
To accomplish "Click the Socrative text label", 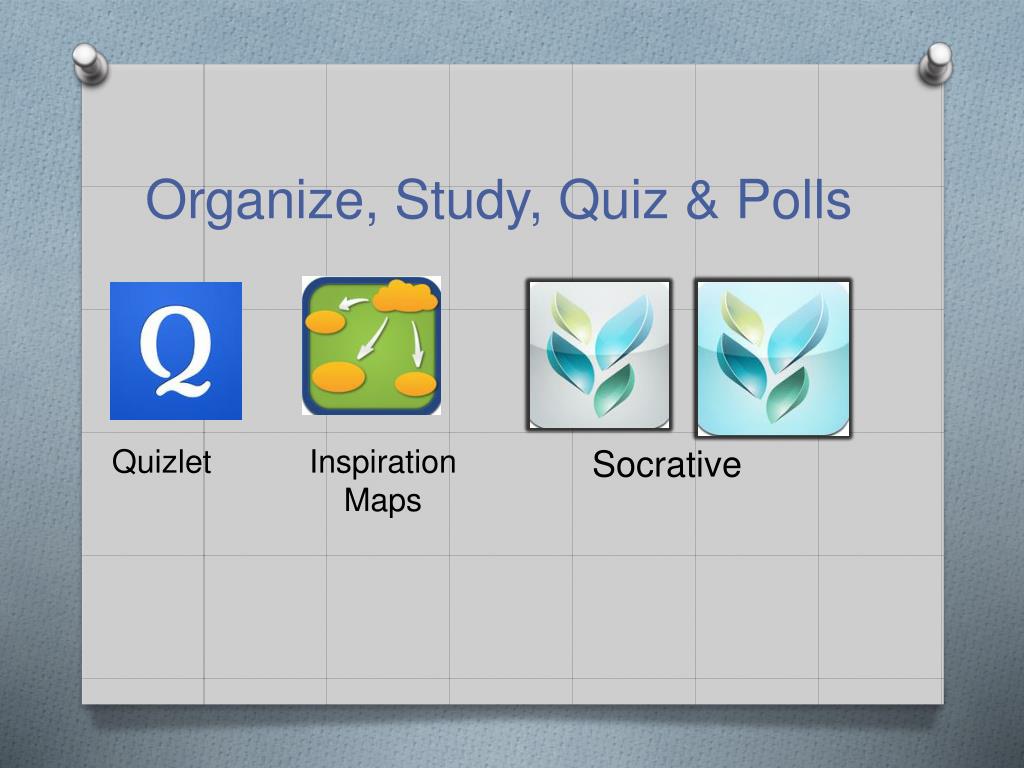I will (667, 464).
